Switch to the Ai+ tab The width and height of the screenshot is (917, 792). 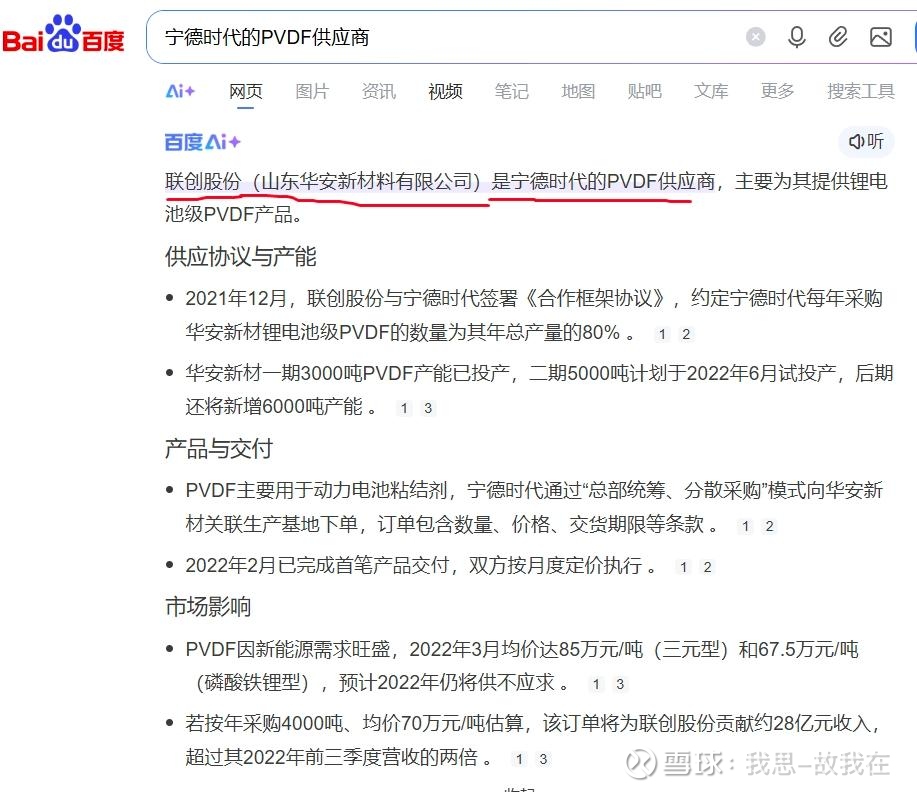[x=180, y=91]
